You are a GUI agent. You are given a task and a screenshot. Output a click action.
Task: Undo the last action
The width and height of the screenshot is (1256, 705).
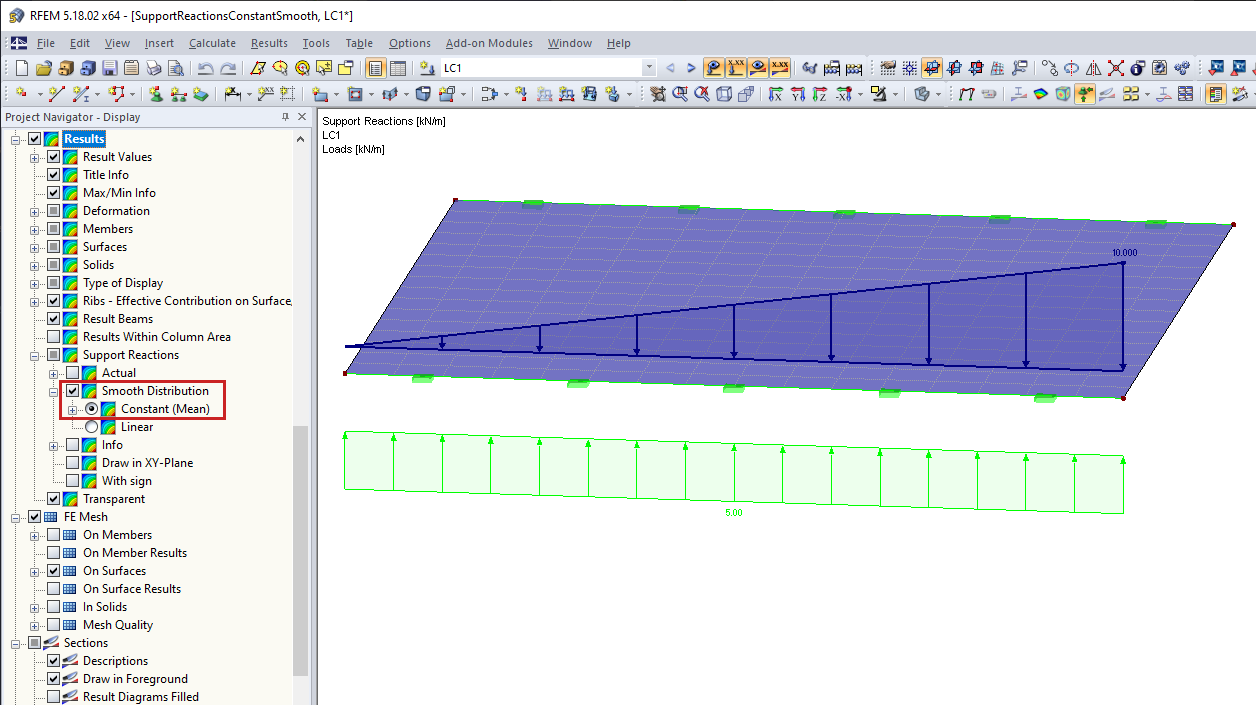(x=205, y=68)
